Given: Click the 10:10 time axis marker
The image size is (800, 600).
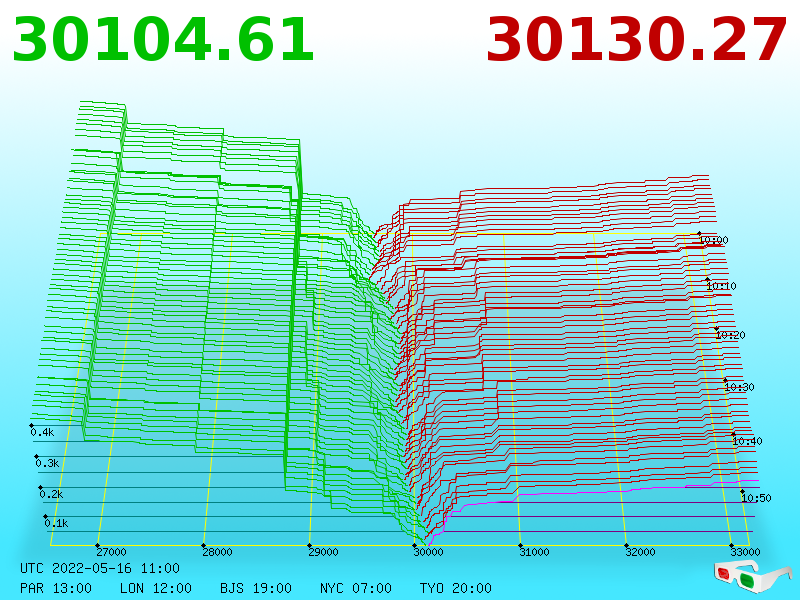Looking at the screenshot, I should [721, 286].
